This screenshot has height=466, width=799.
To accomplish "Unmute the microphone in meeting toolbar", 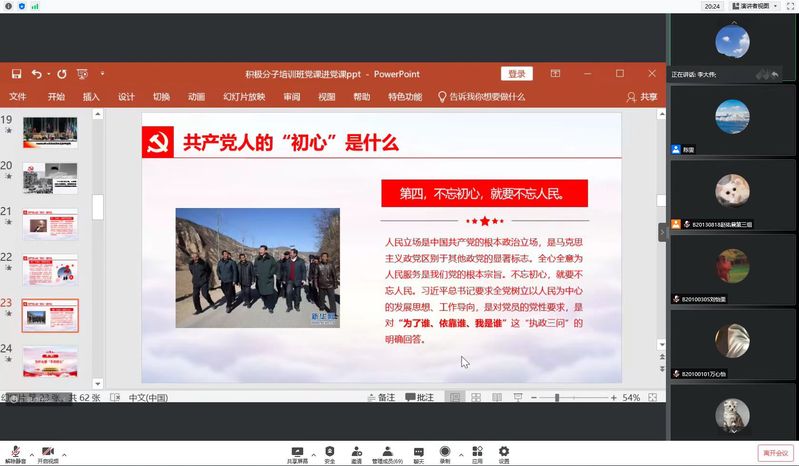I will (x=16, y=452).
